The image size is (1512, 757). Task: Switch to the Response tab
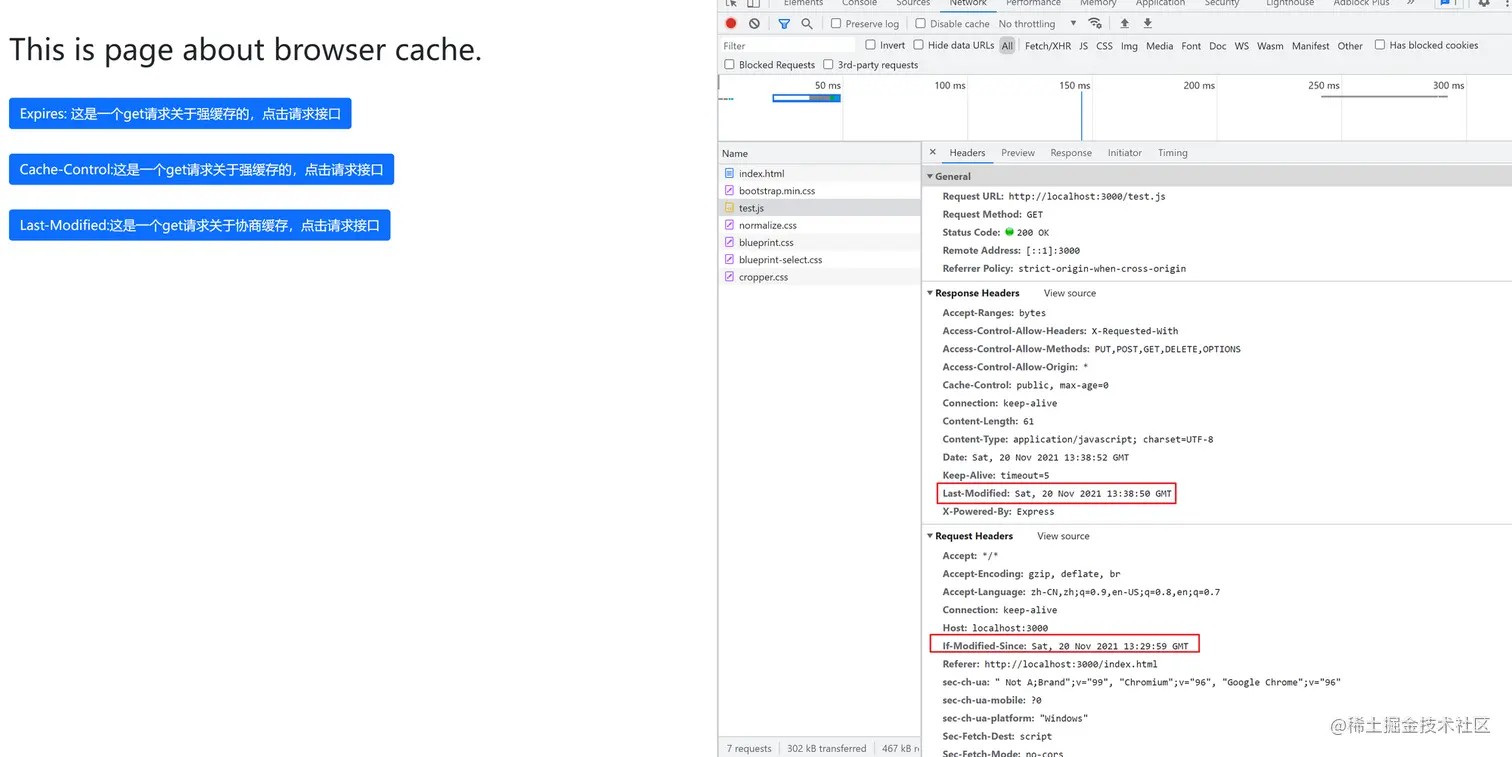[x=1071, y=153]
